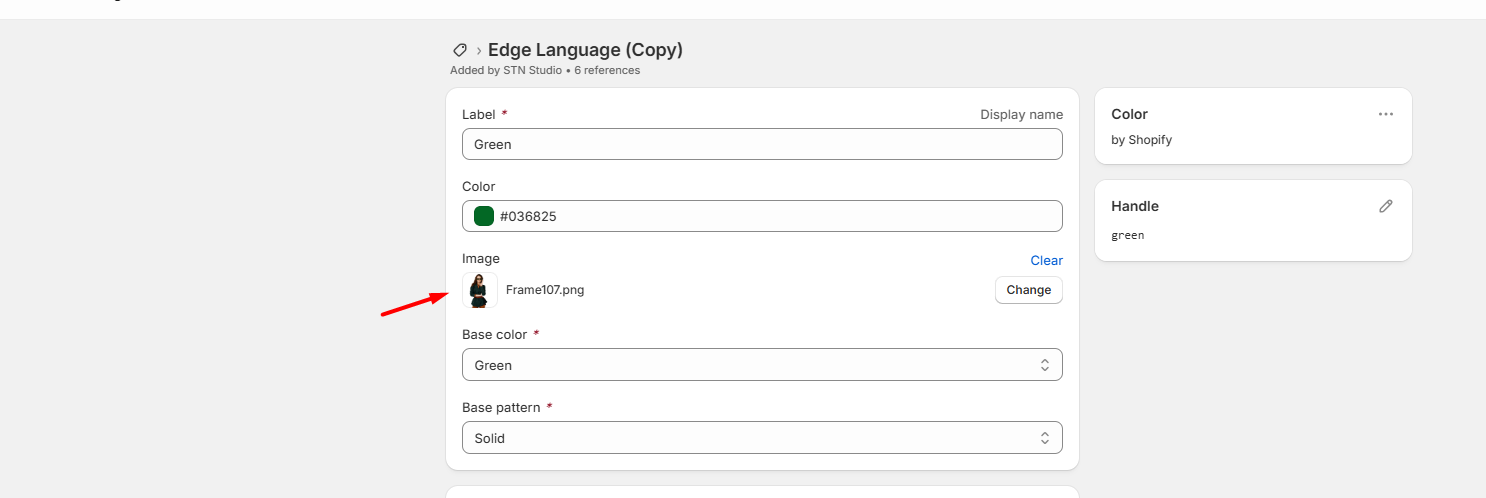Open the green color swatch picker

coord(484,216)
